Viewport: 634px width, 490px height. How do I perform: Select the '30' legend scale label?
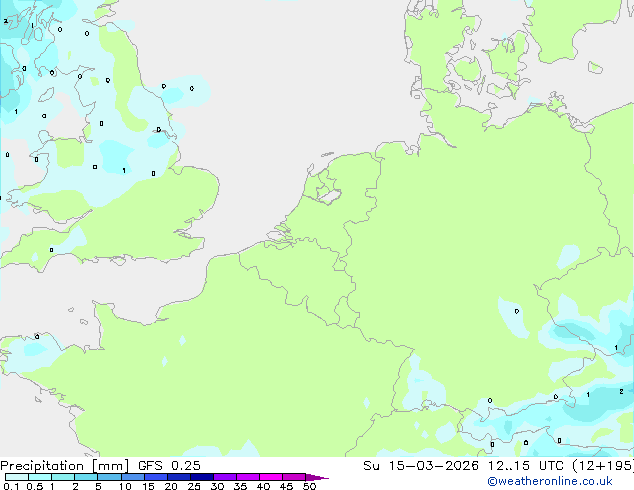tap(217, 486)
